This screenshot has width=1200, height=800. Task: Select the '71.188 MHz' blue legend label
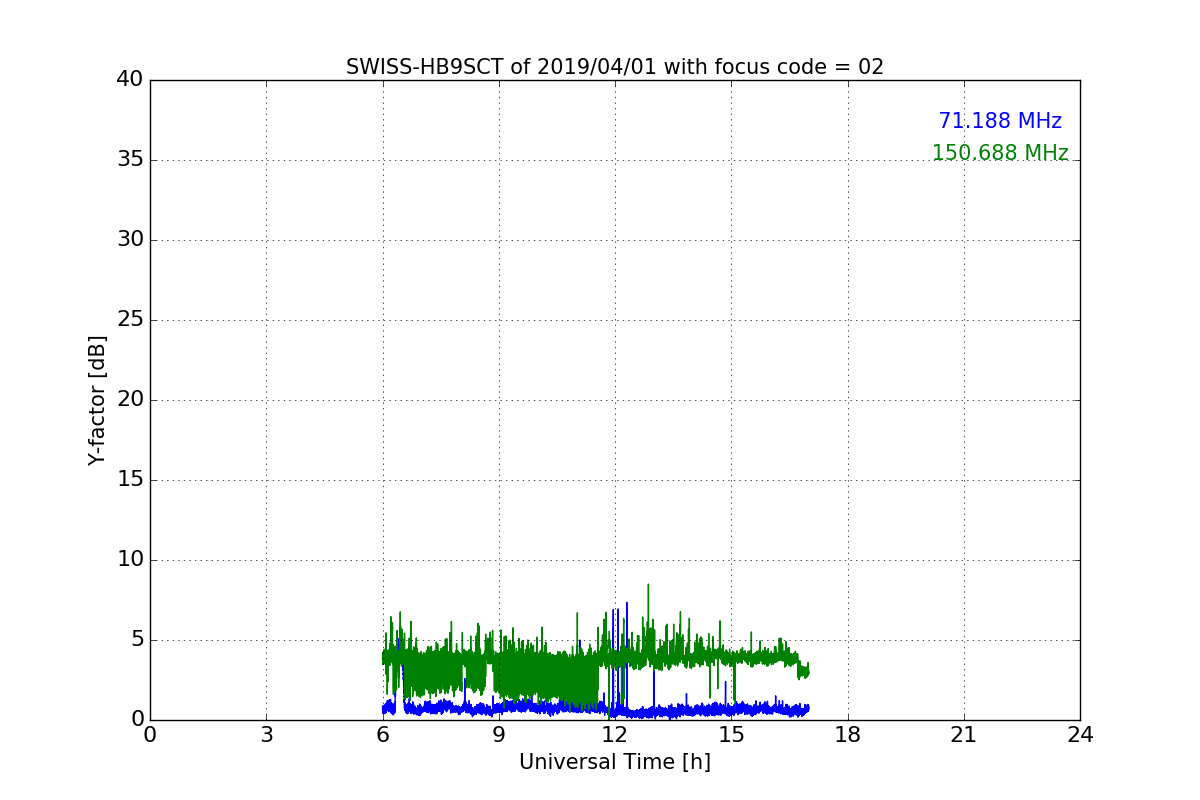pos(1000,121)
